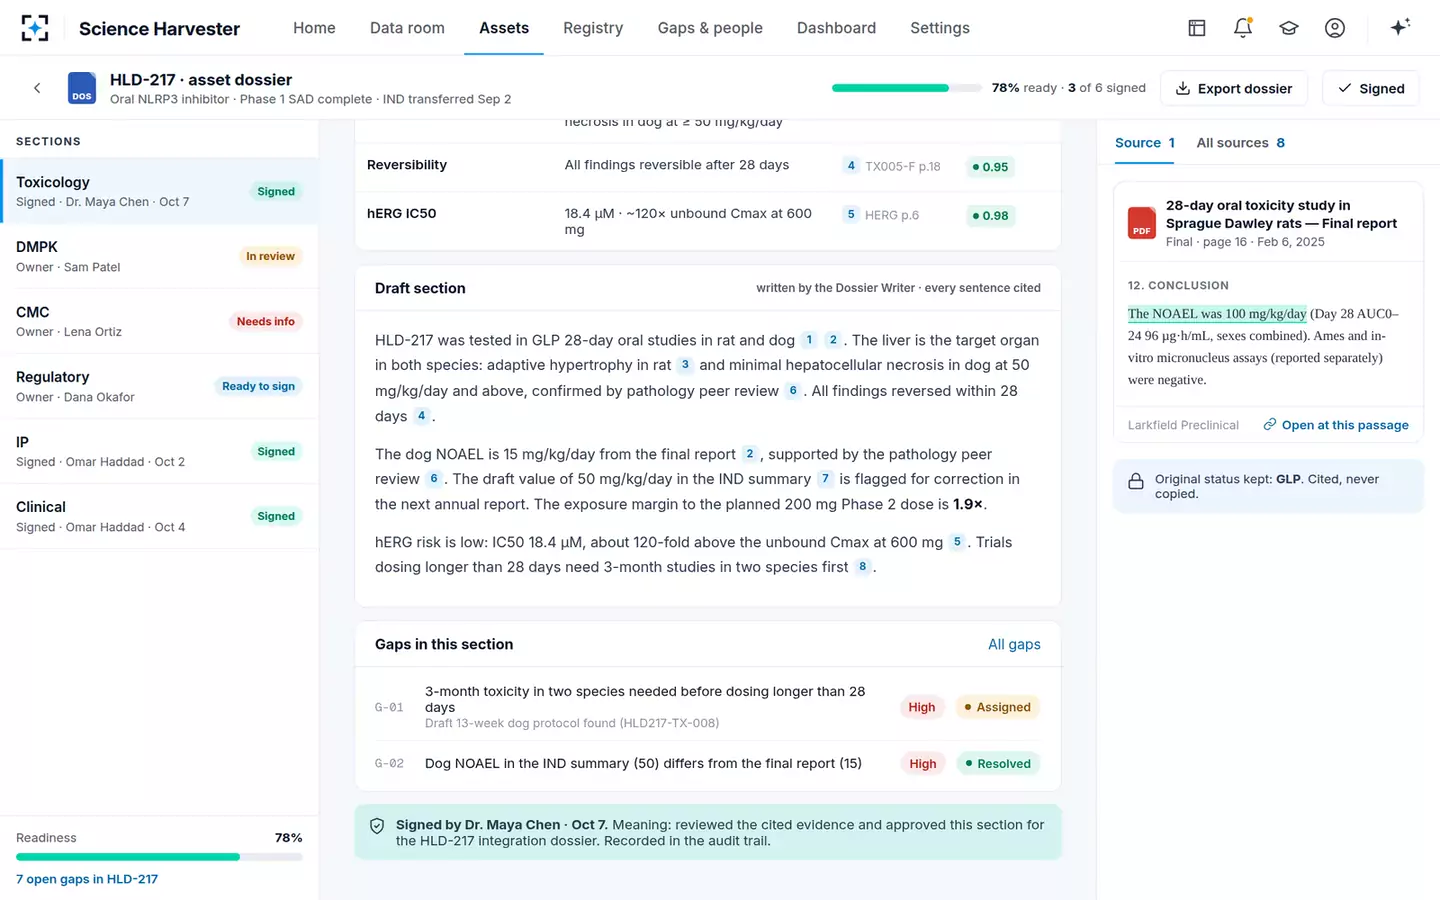The image size is (1440, 900).
Task: Click the Readiness progress bar in sidebar
Action: pyautogui.click(x=159, y=857)
